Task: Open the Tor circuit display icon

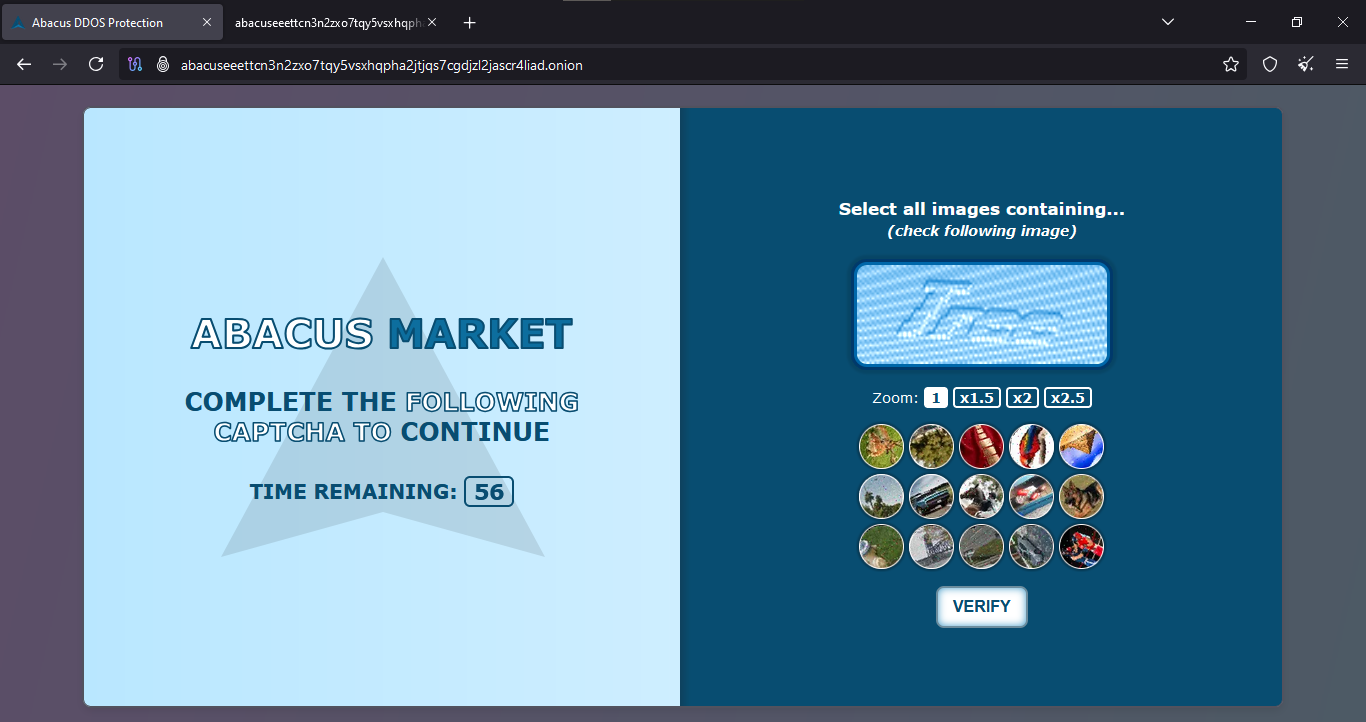Action: [135, 64]
